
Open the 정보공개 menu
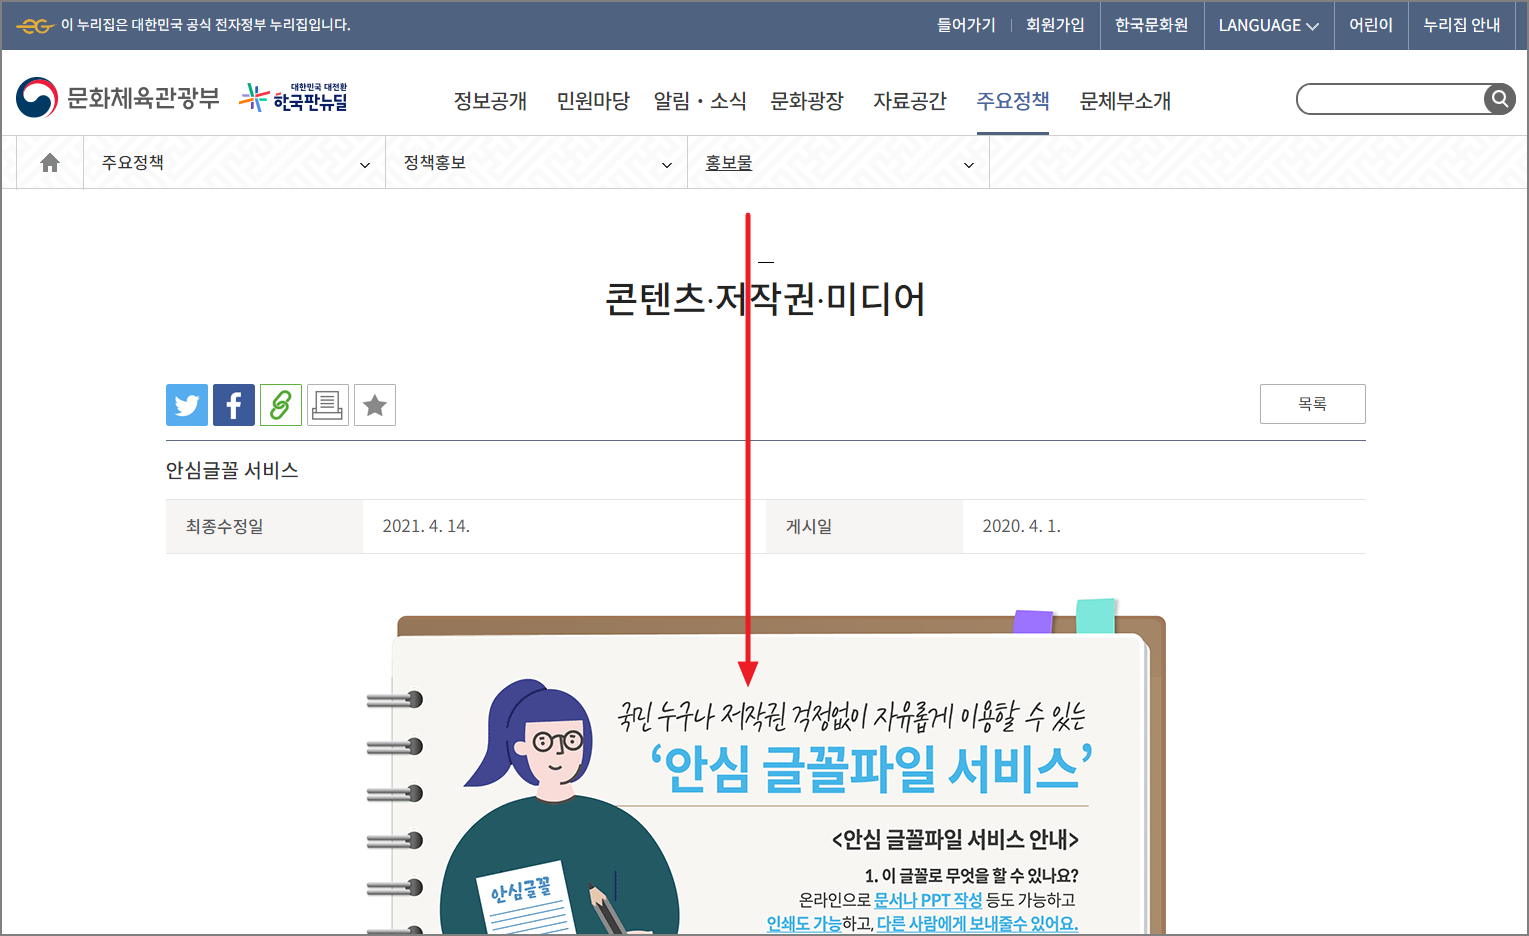click(490, 101)
